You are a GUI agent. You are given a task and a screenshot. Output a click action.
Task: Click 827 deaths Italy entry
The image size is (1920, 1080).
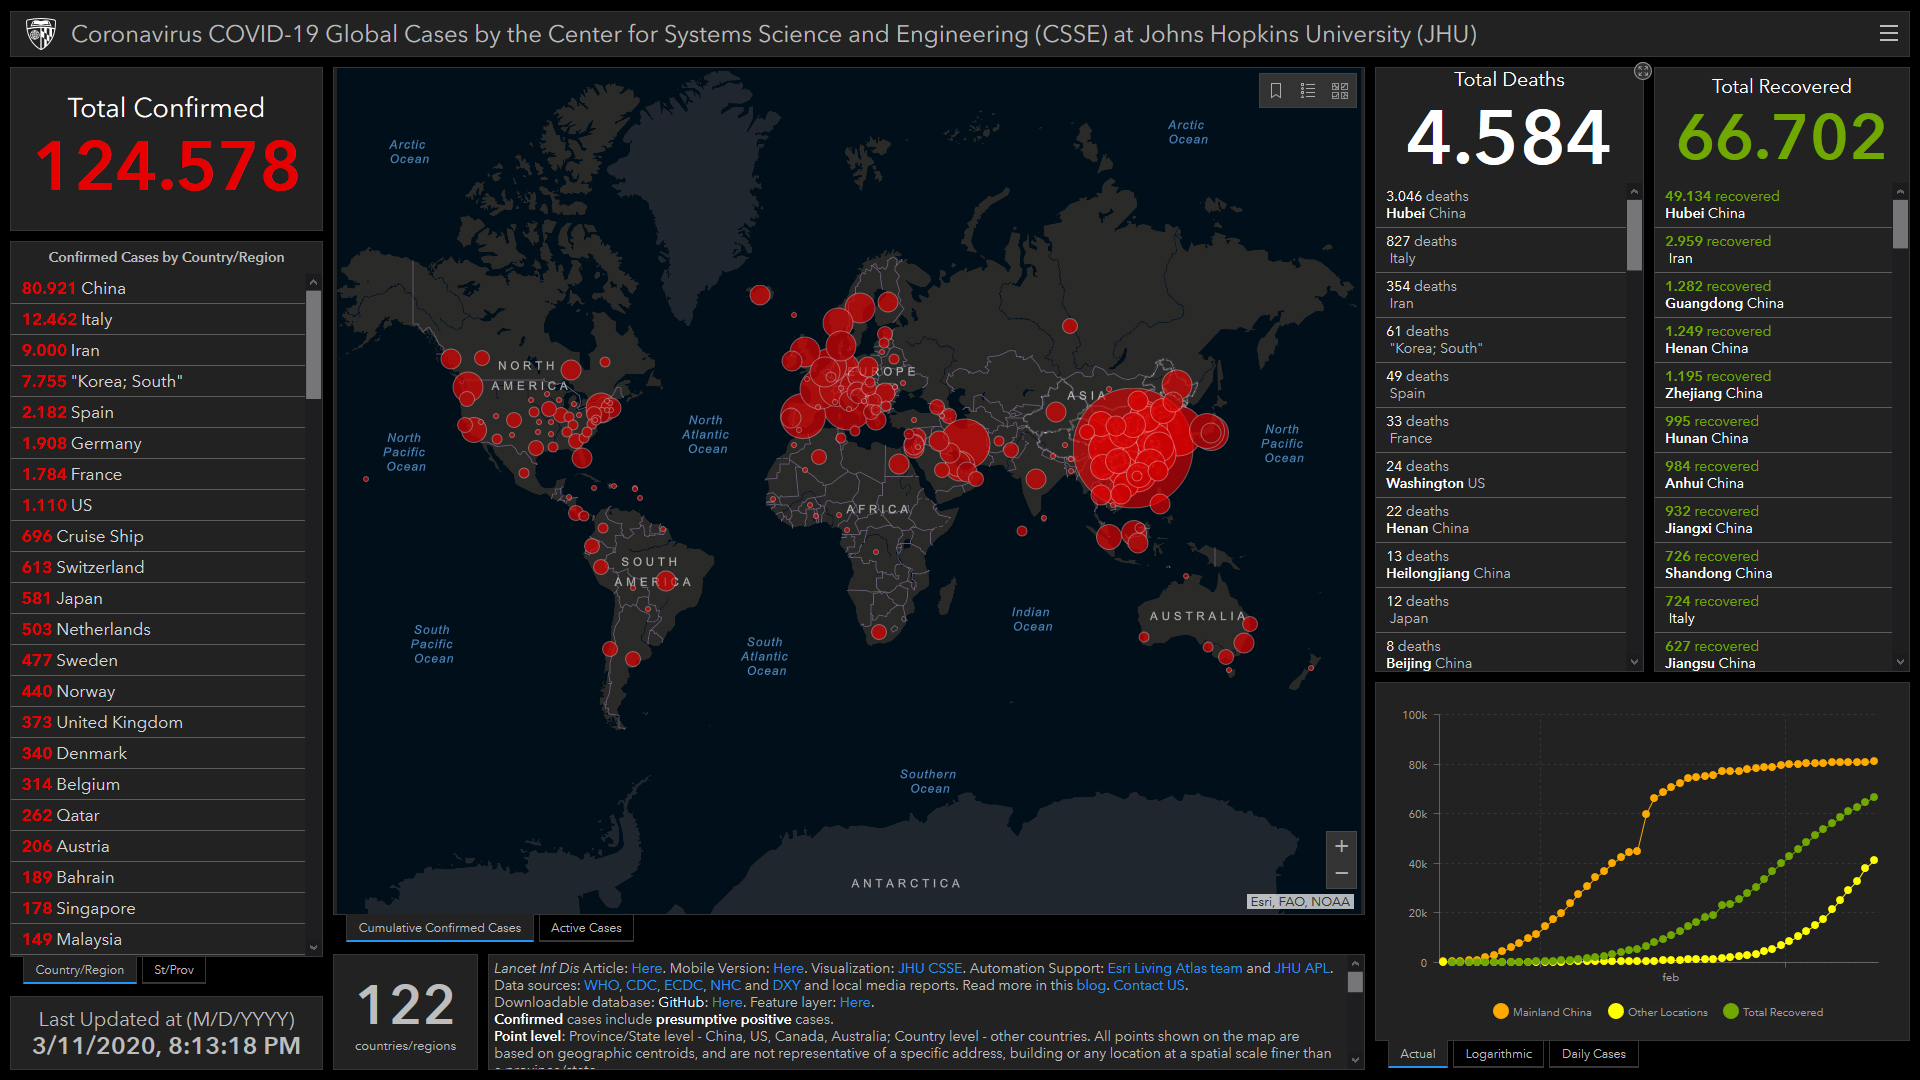(1501, 250)
